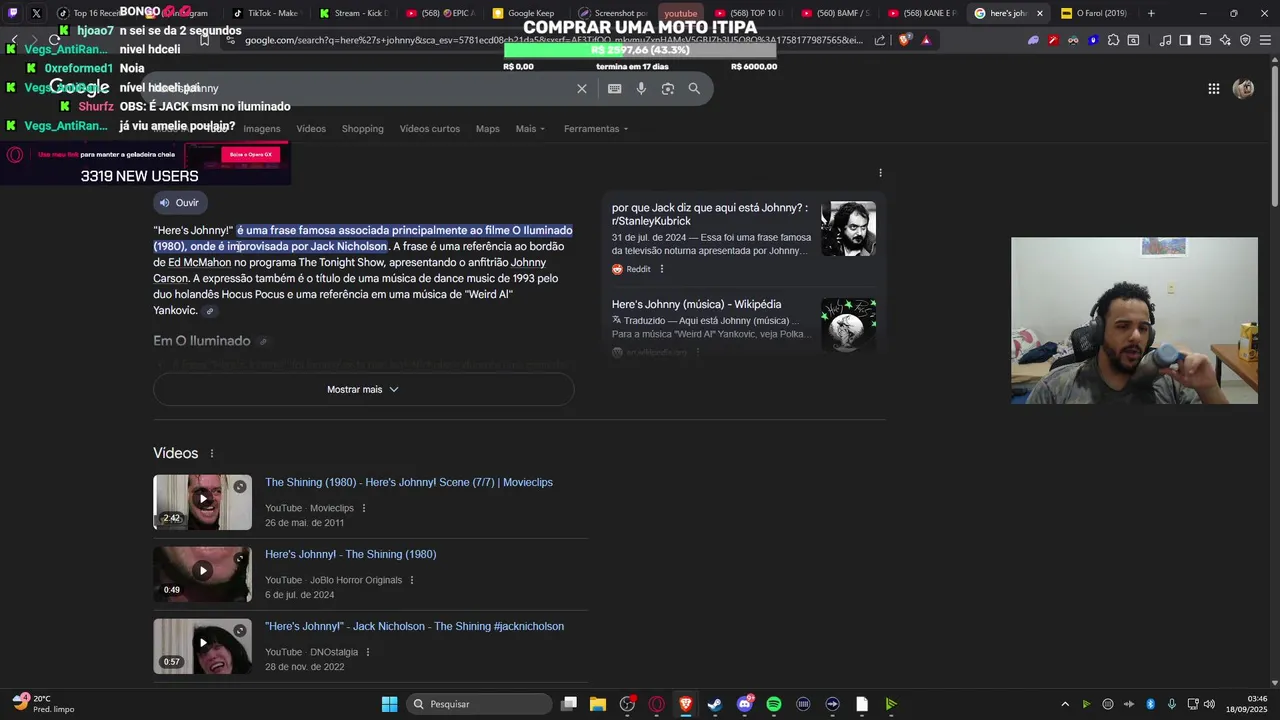Image resolution: width=1280 pixels, height=720 pixels.
Task: Select the Vídeos search filter
Action: 311,129
